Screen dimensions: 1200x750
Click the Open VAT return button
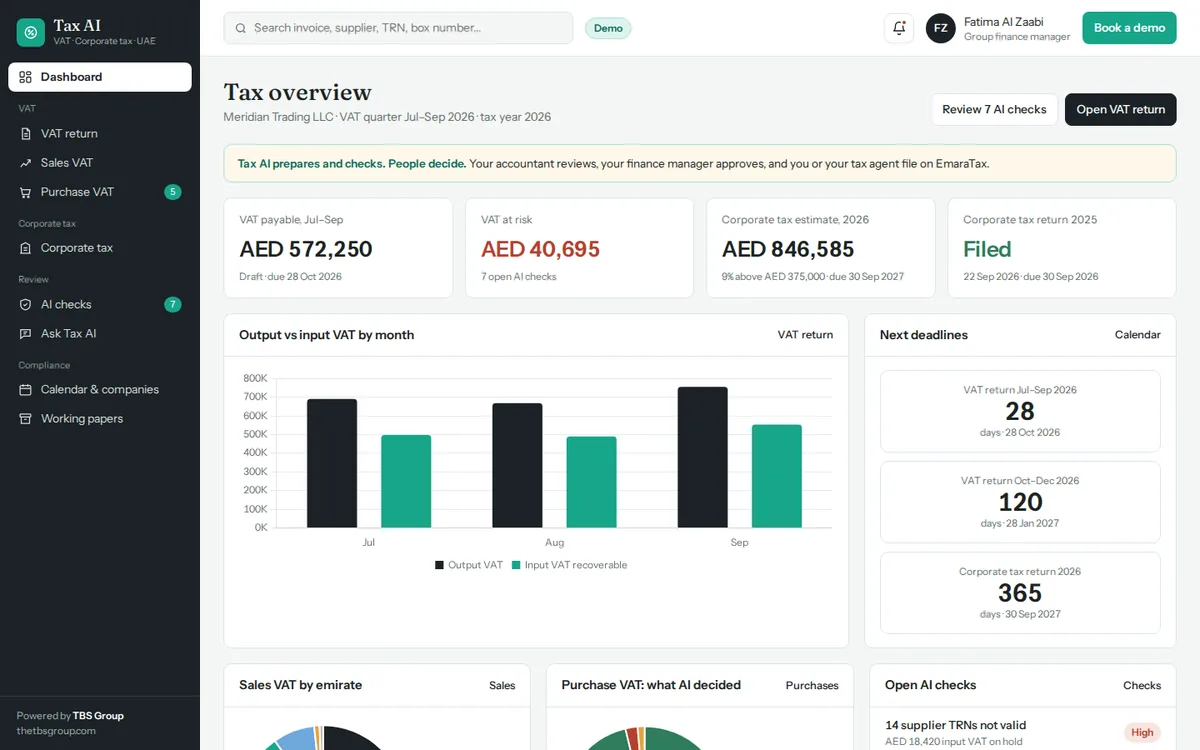click(x=1120, y=109)
